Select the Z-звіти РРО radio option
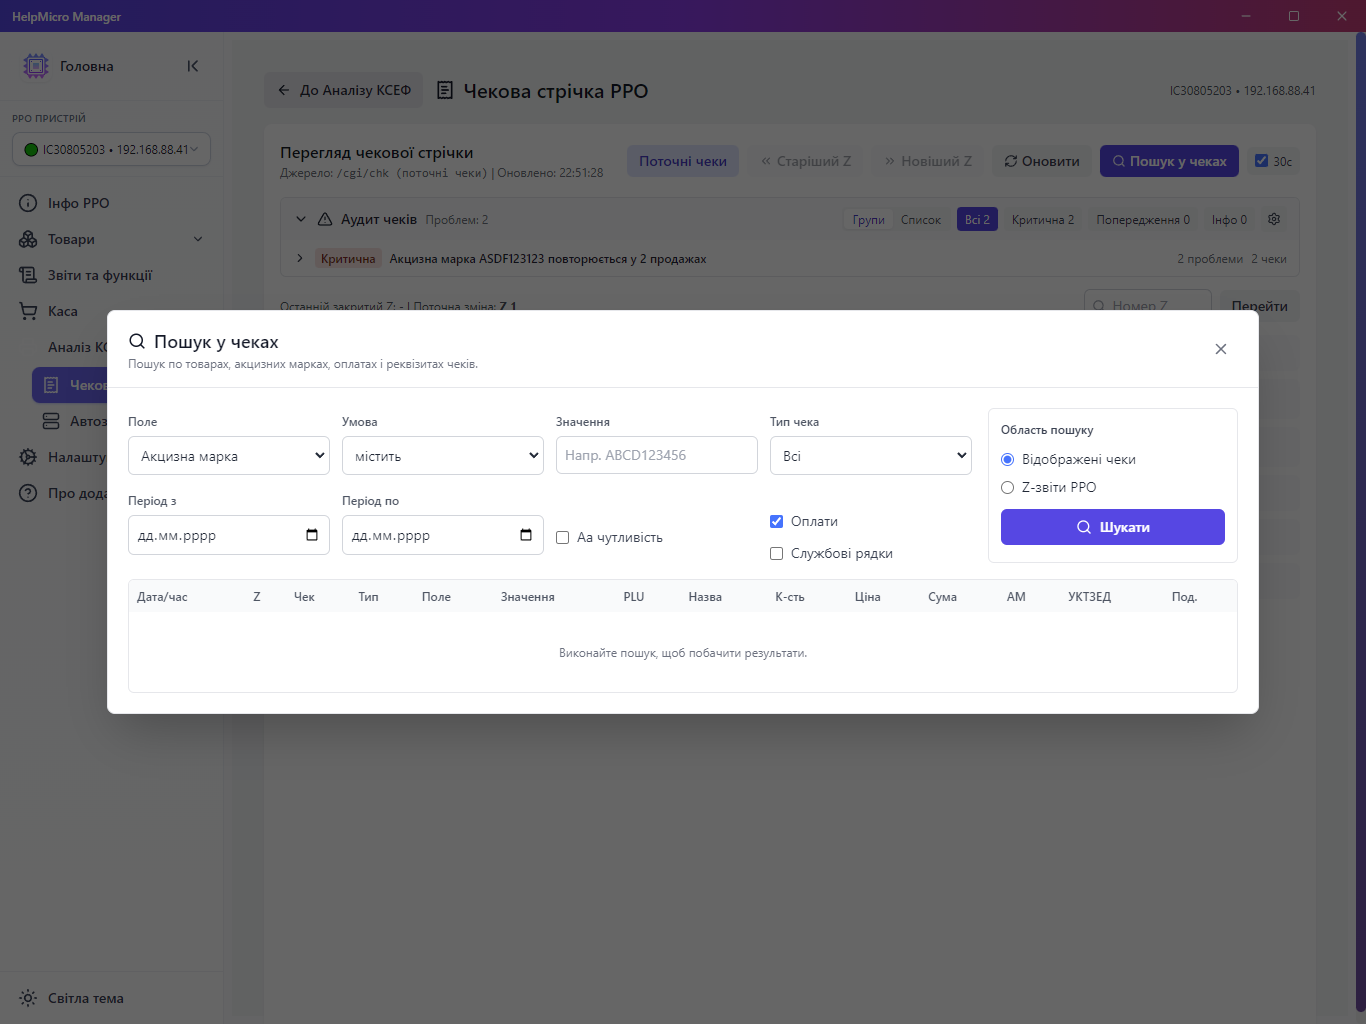This screenshot has height=1024, width=1366. (1008, 488)
